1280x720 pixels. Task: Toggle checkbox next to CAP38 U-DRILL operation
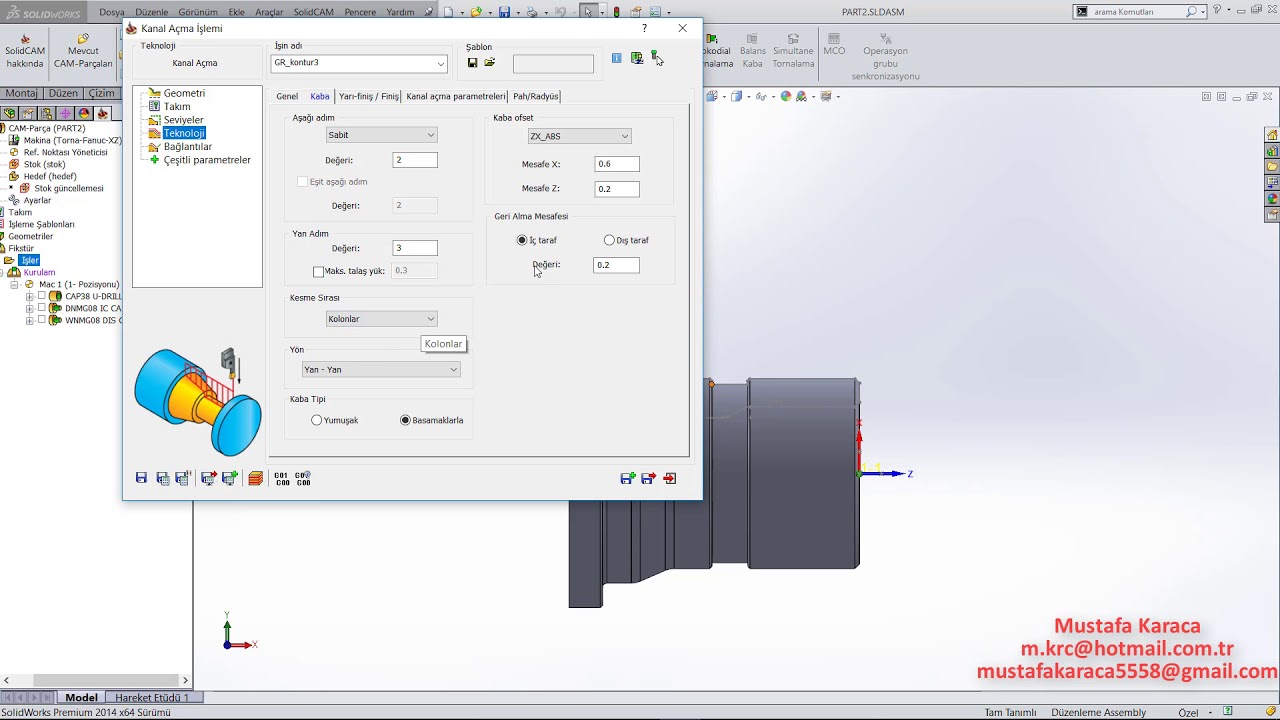[42, 296]
